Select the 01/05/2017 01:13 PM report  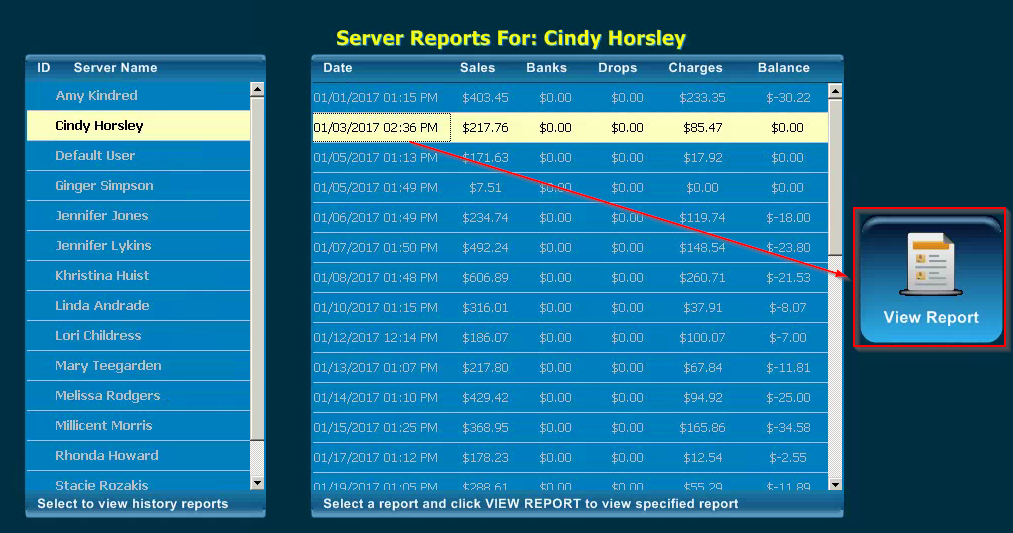tap(570, 158)
